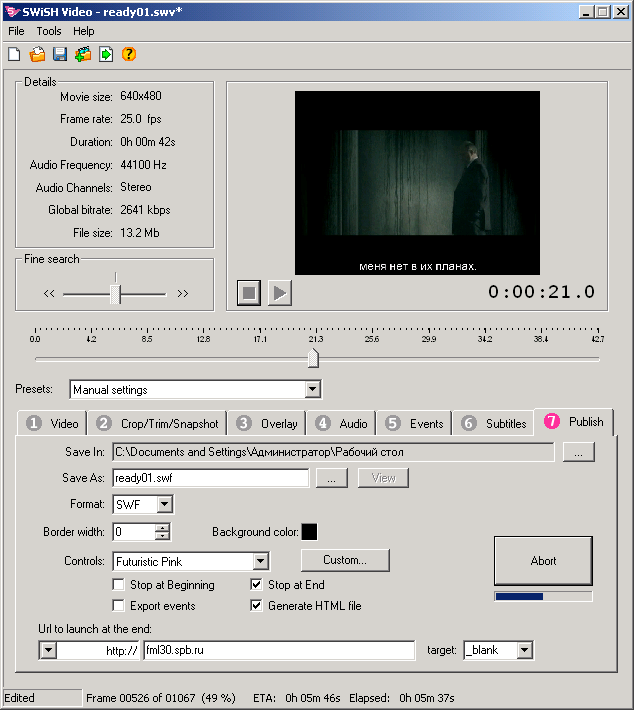Uncheck Generate HTML file

(256, 605)
